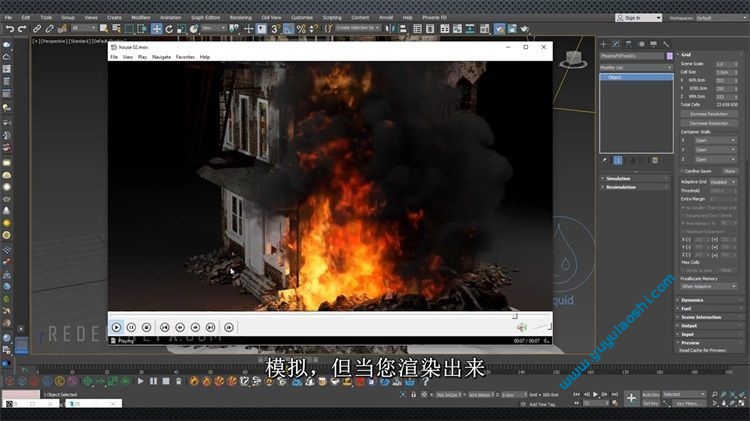
Task: Toggle the Angle Snap icon
Action: tap(288, 29)
